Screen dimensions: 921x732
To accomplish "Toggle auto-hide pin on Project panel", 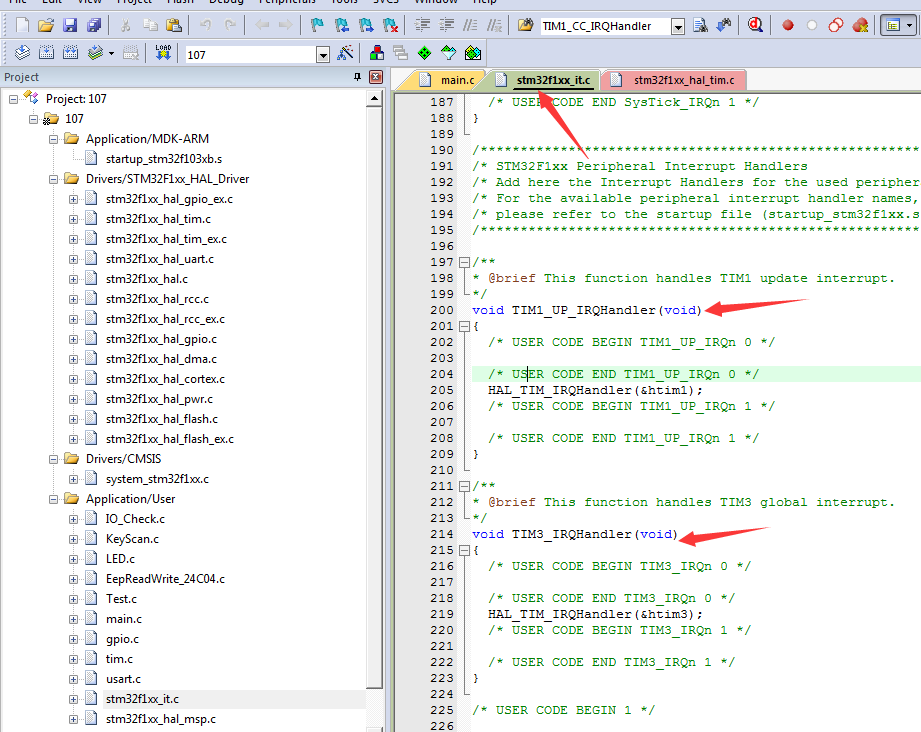I will tap(358, 77).
